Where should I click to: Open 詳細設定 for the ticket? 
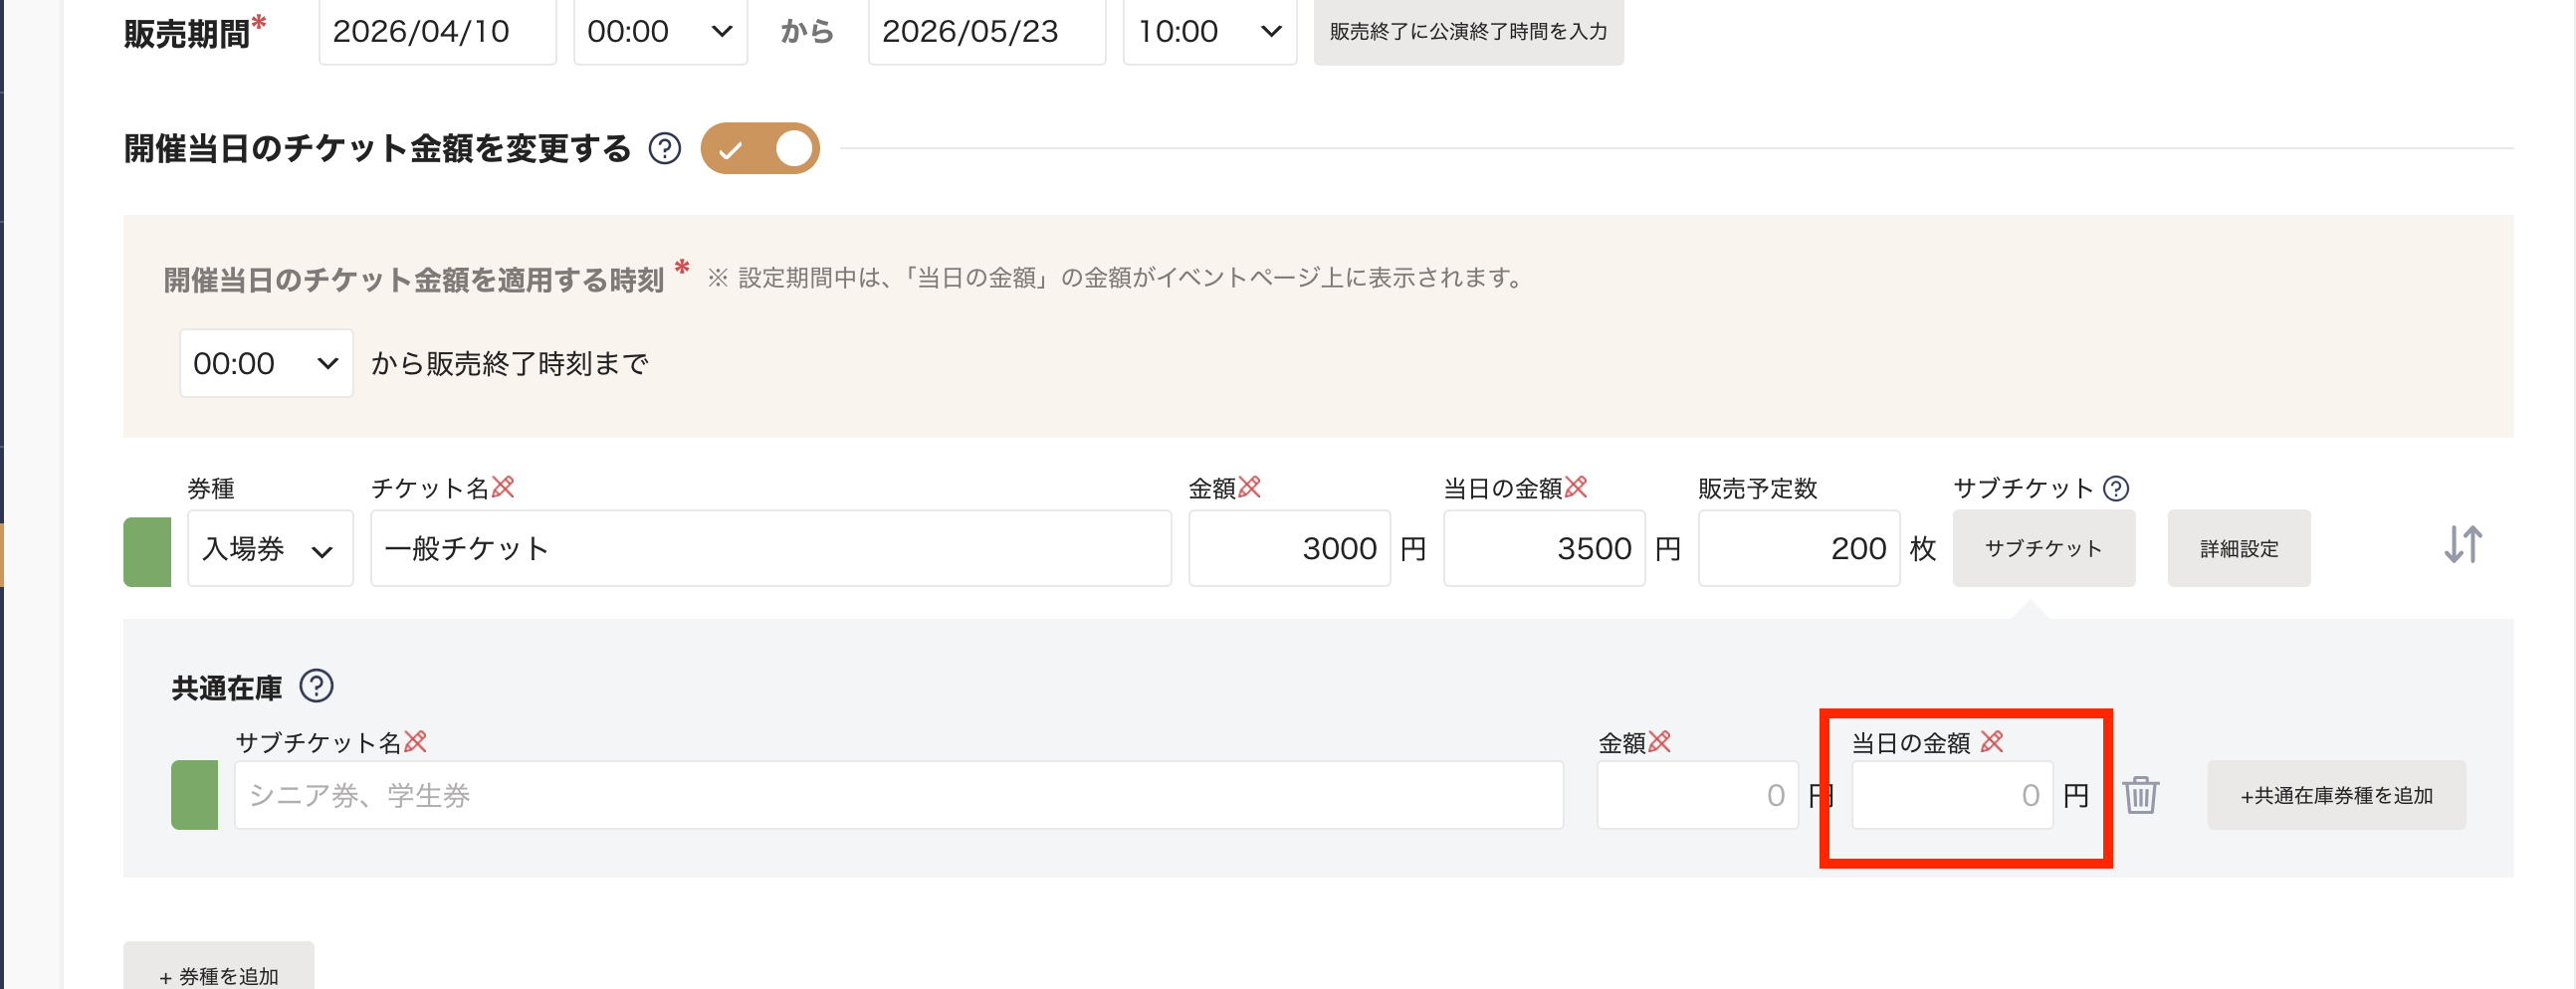[2238, 548]
